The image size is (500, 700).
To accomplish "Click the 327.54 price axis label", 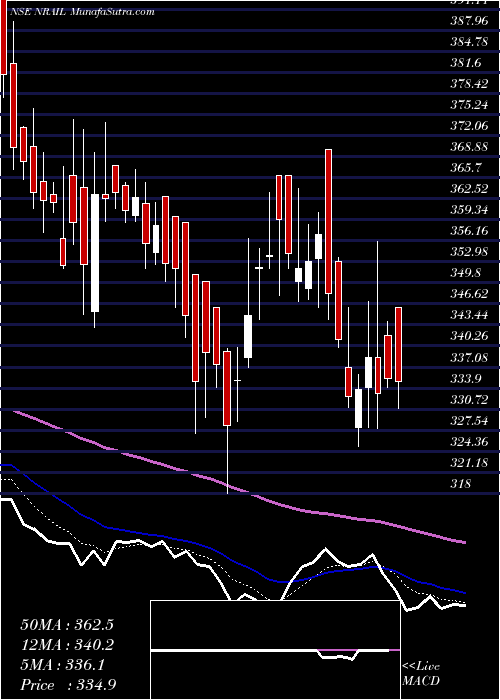I will pyautogui.click(x=467, y=421).
